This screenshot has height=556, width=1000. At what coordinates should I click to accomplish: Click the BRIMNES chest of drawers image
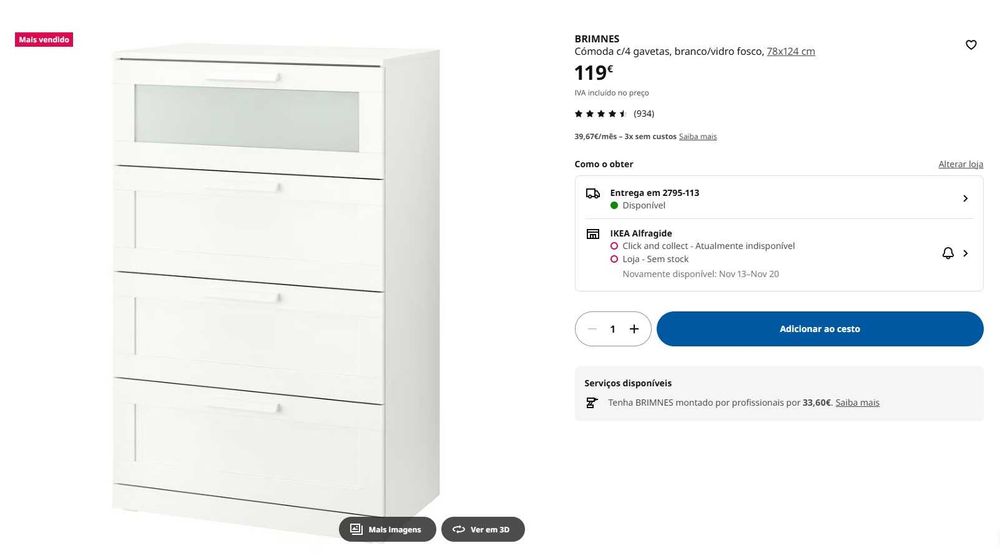[276, 281]
